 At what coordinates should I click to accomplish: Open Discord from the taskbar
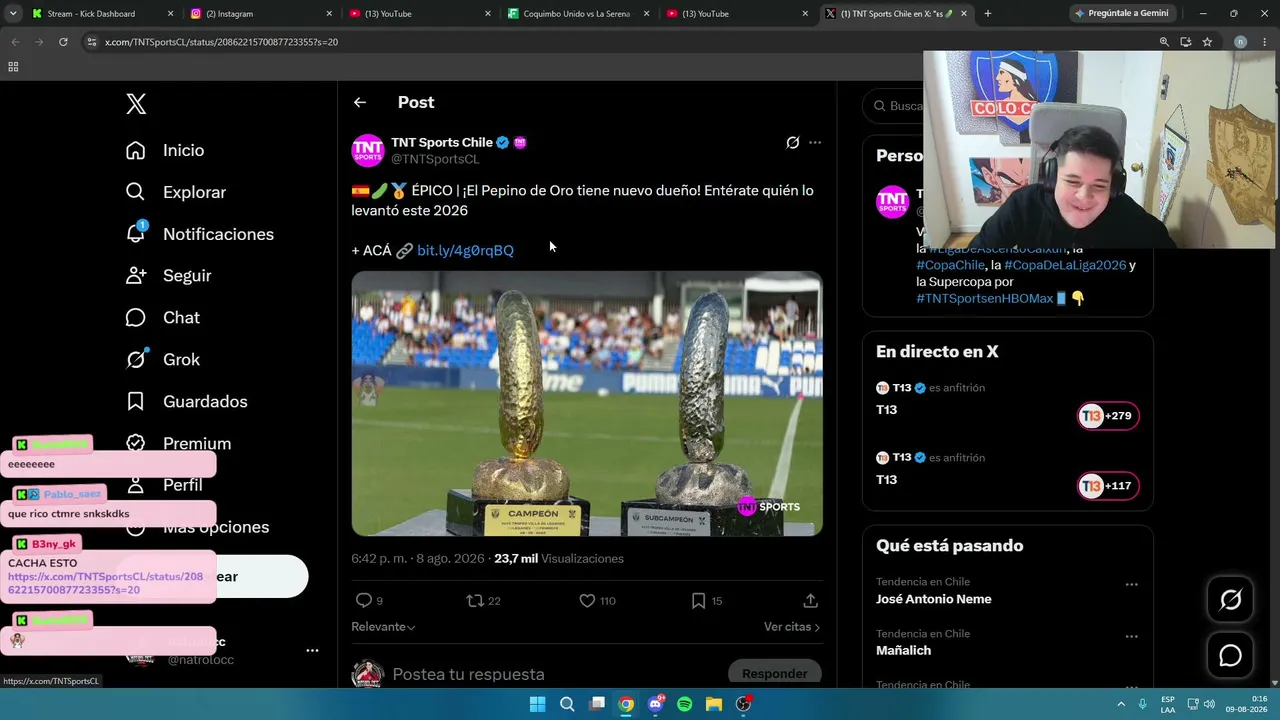pyautogui.click(x=655, y=704)
